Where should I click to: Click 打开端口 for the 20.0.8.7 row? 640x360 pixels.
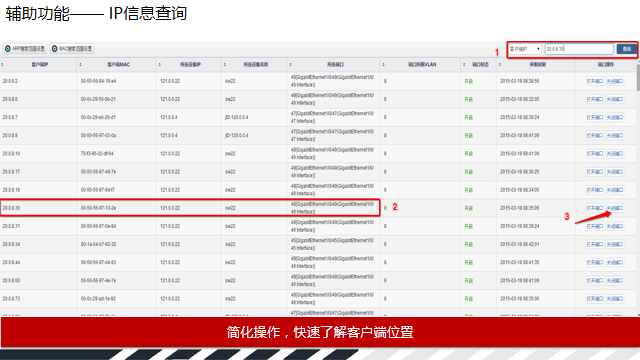click(594, 118)
